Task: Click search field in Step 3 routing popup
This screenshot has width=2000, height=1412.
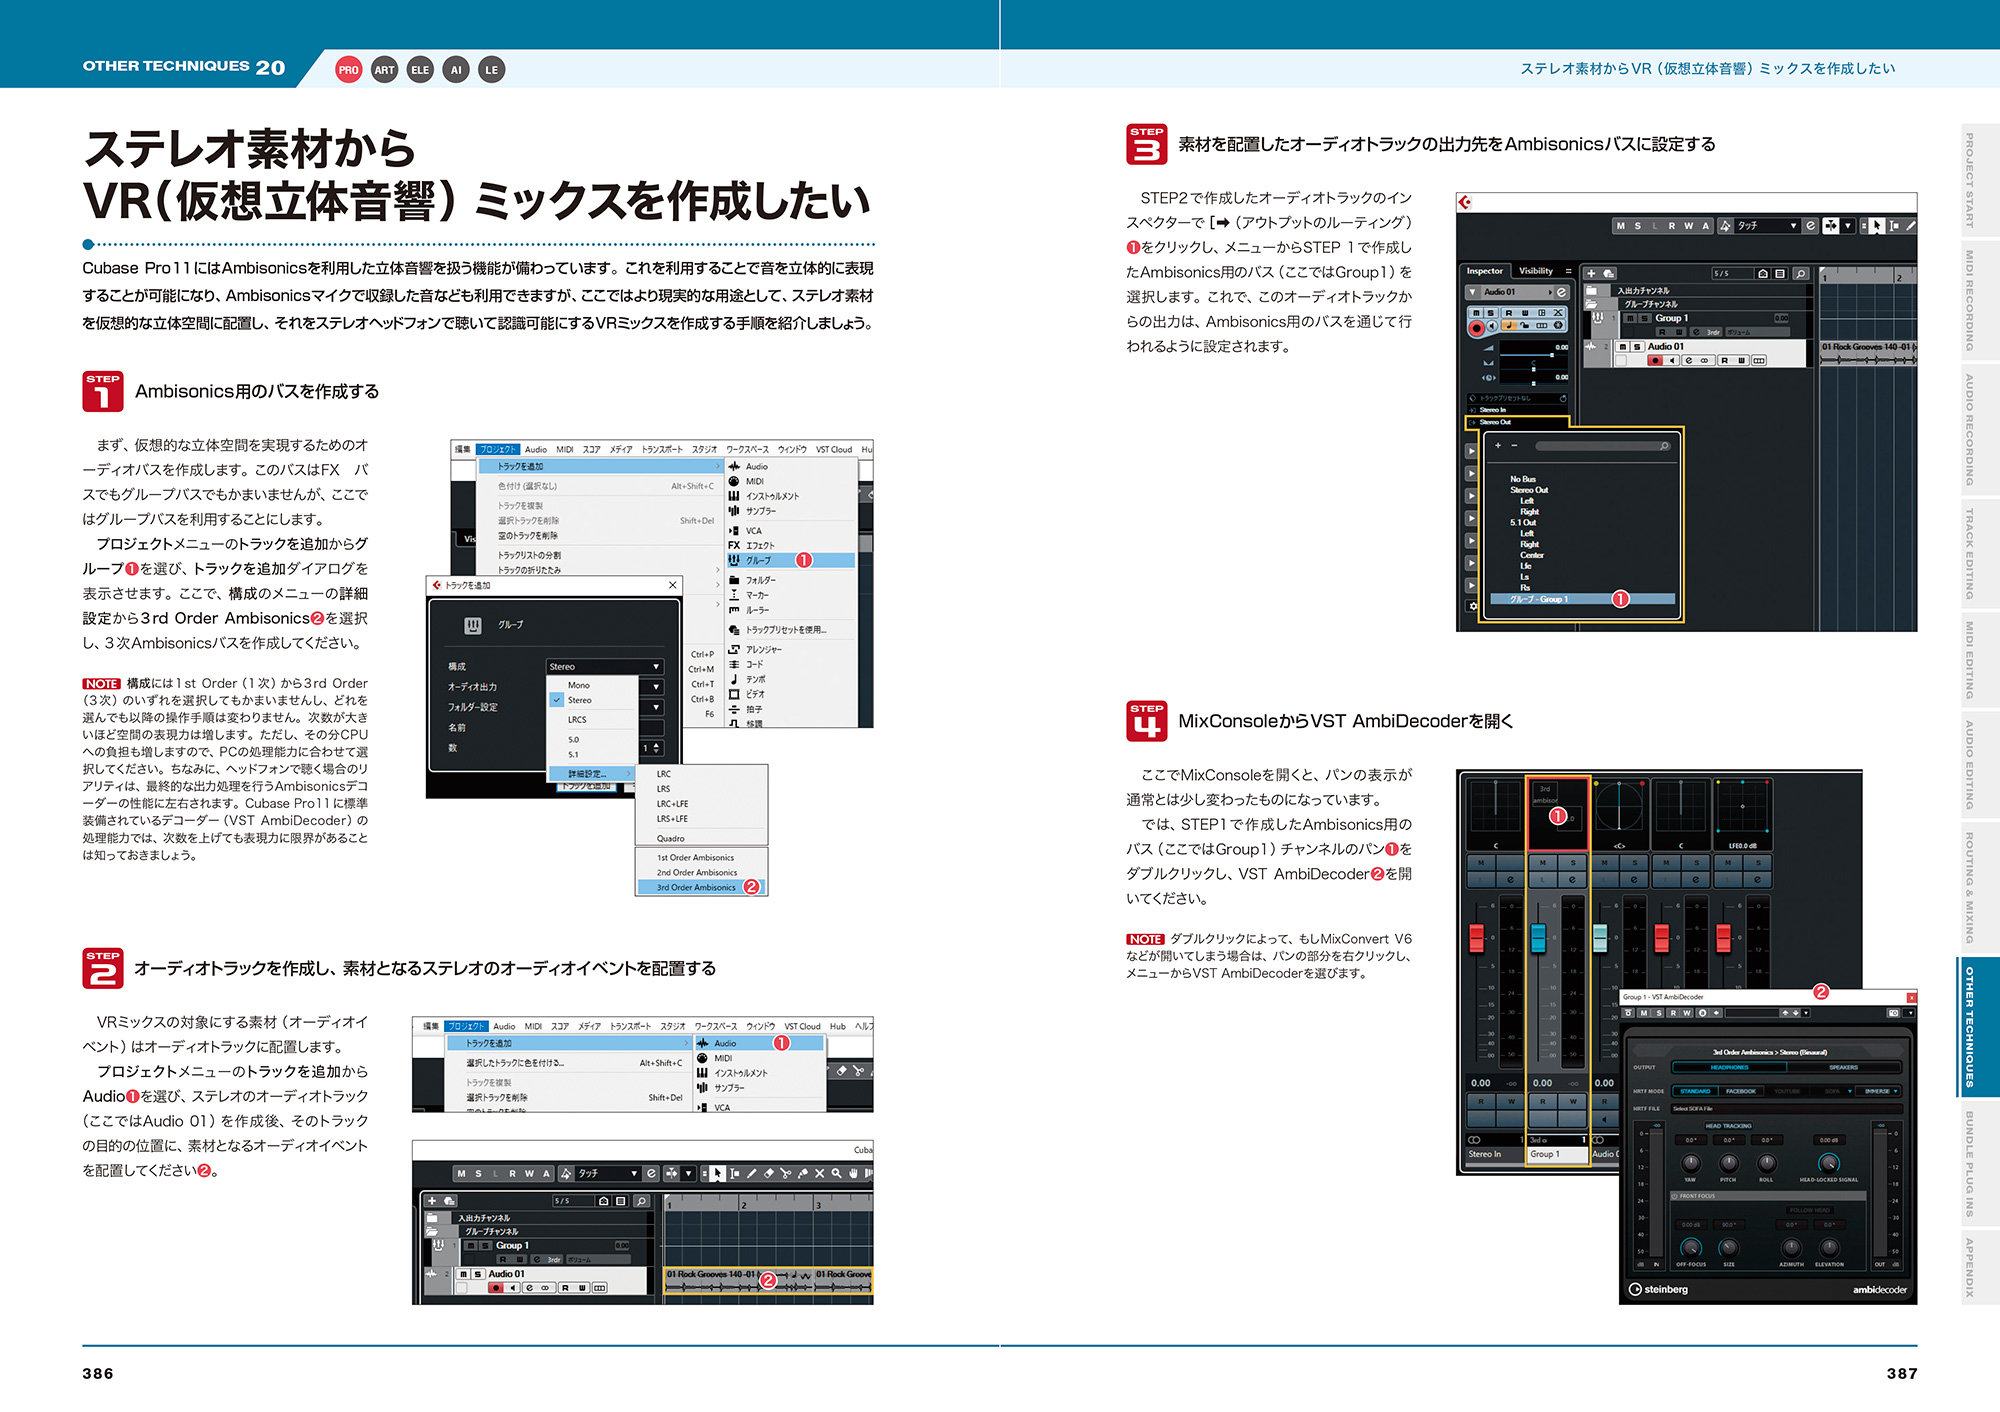Action: click(1603, 446)
